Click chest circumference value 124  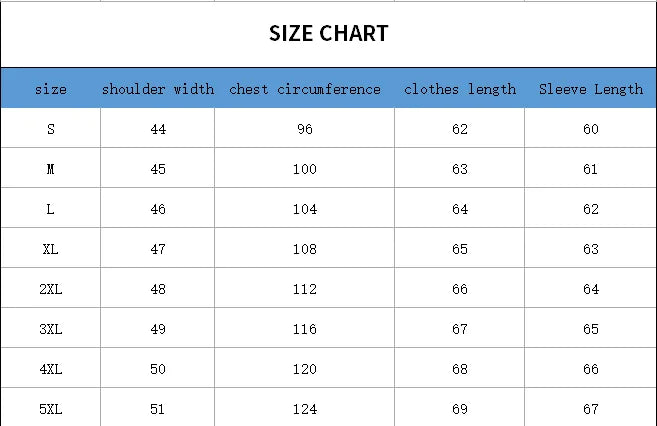click(305, 409)
